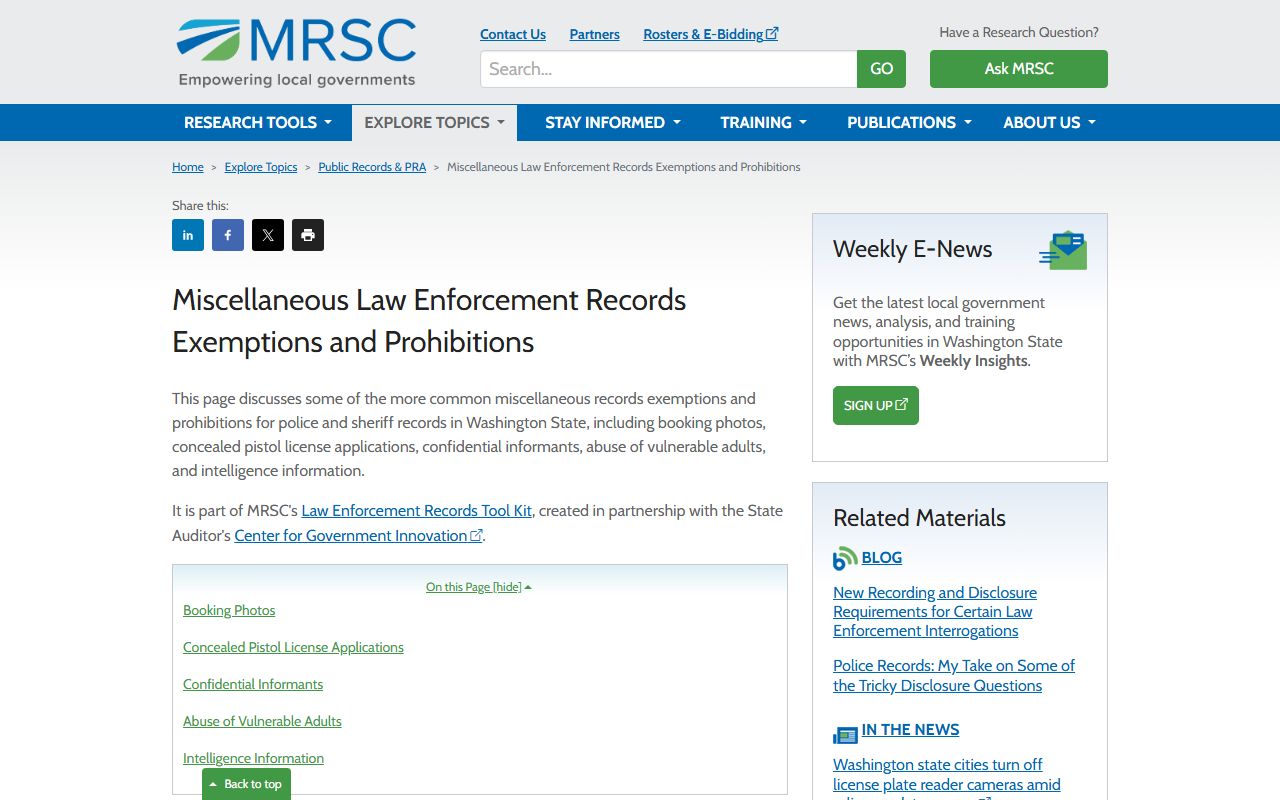
Task: Open Law Enforcement Records Tool Kit link
Action: [417, 511]
